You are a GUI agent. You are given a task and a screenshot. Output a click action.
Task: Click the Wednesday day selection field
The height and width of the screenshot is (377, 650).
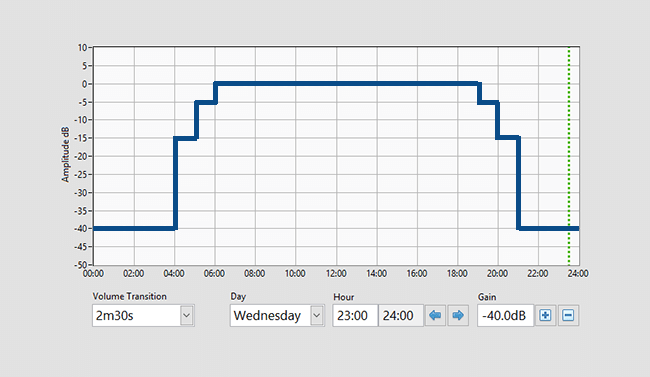271,316
